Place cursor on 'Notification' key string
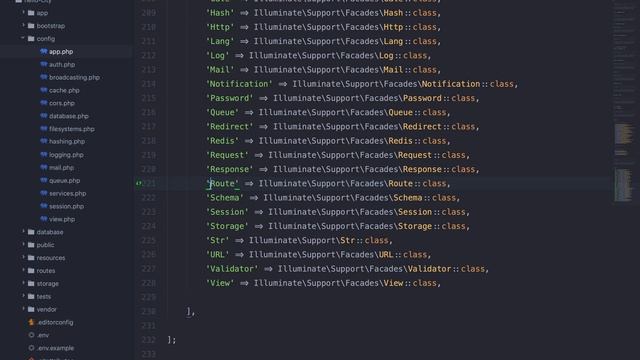Screen dimensions: 640x360 [x=239, y=84]
